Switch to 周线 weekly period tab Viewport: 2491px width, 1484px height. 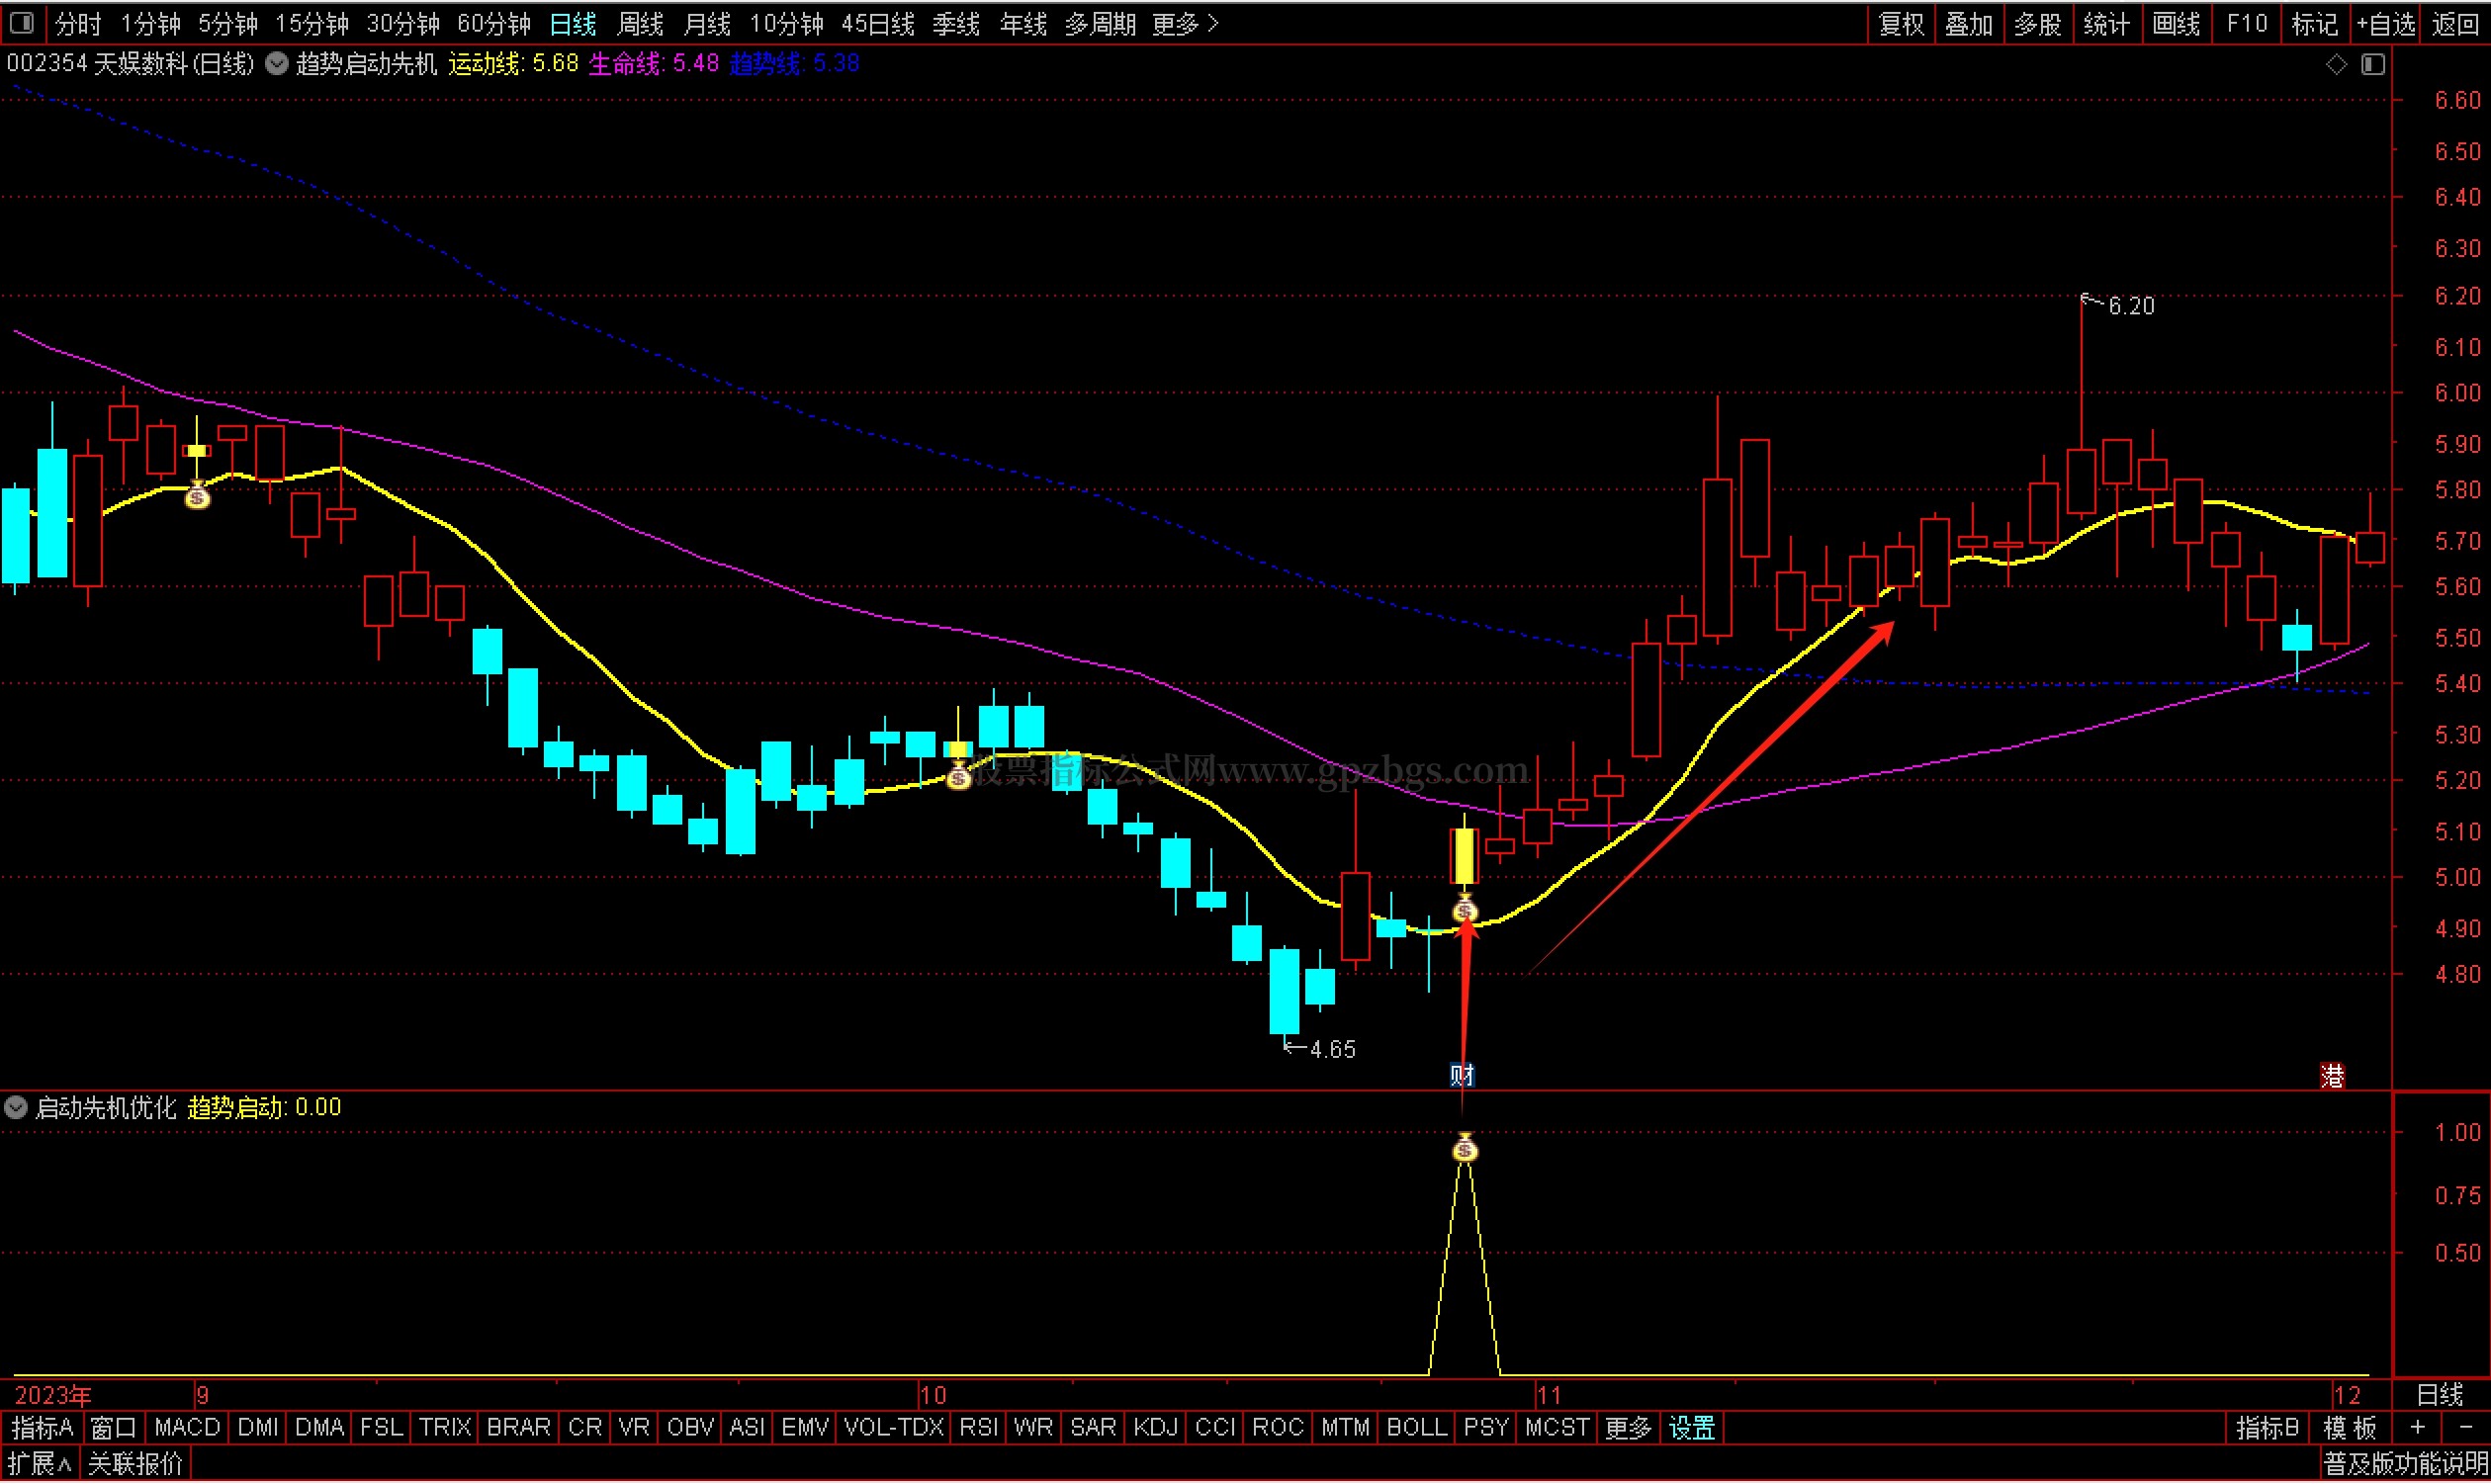click(640, 24)
